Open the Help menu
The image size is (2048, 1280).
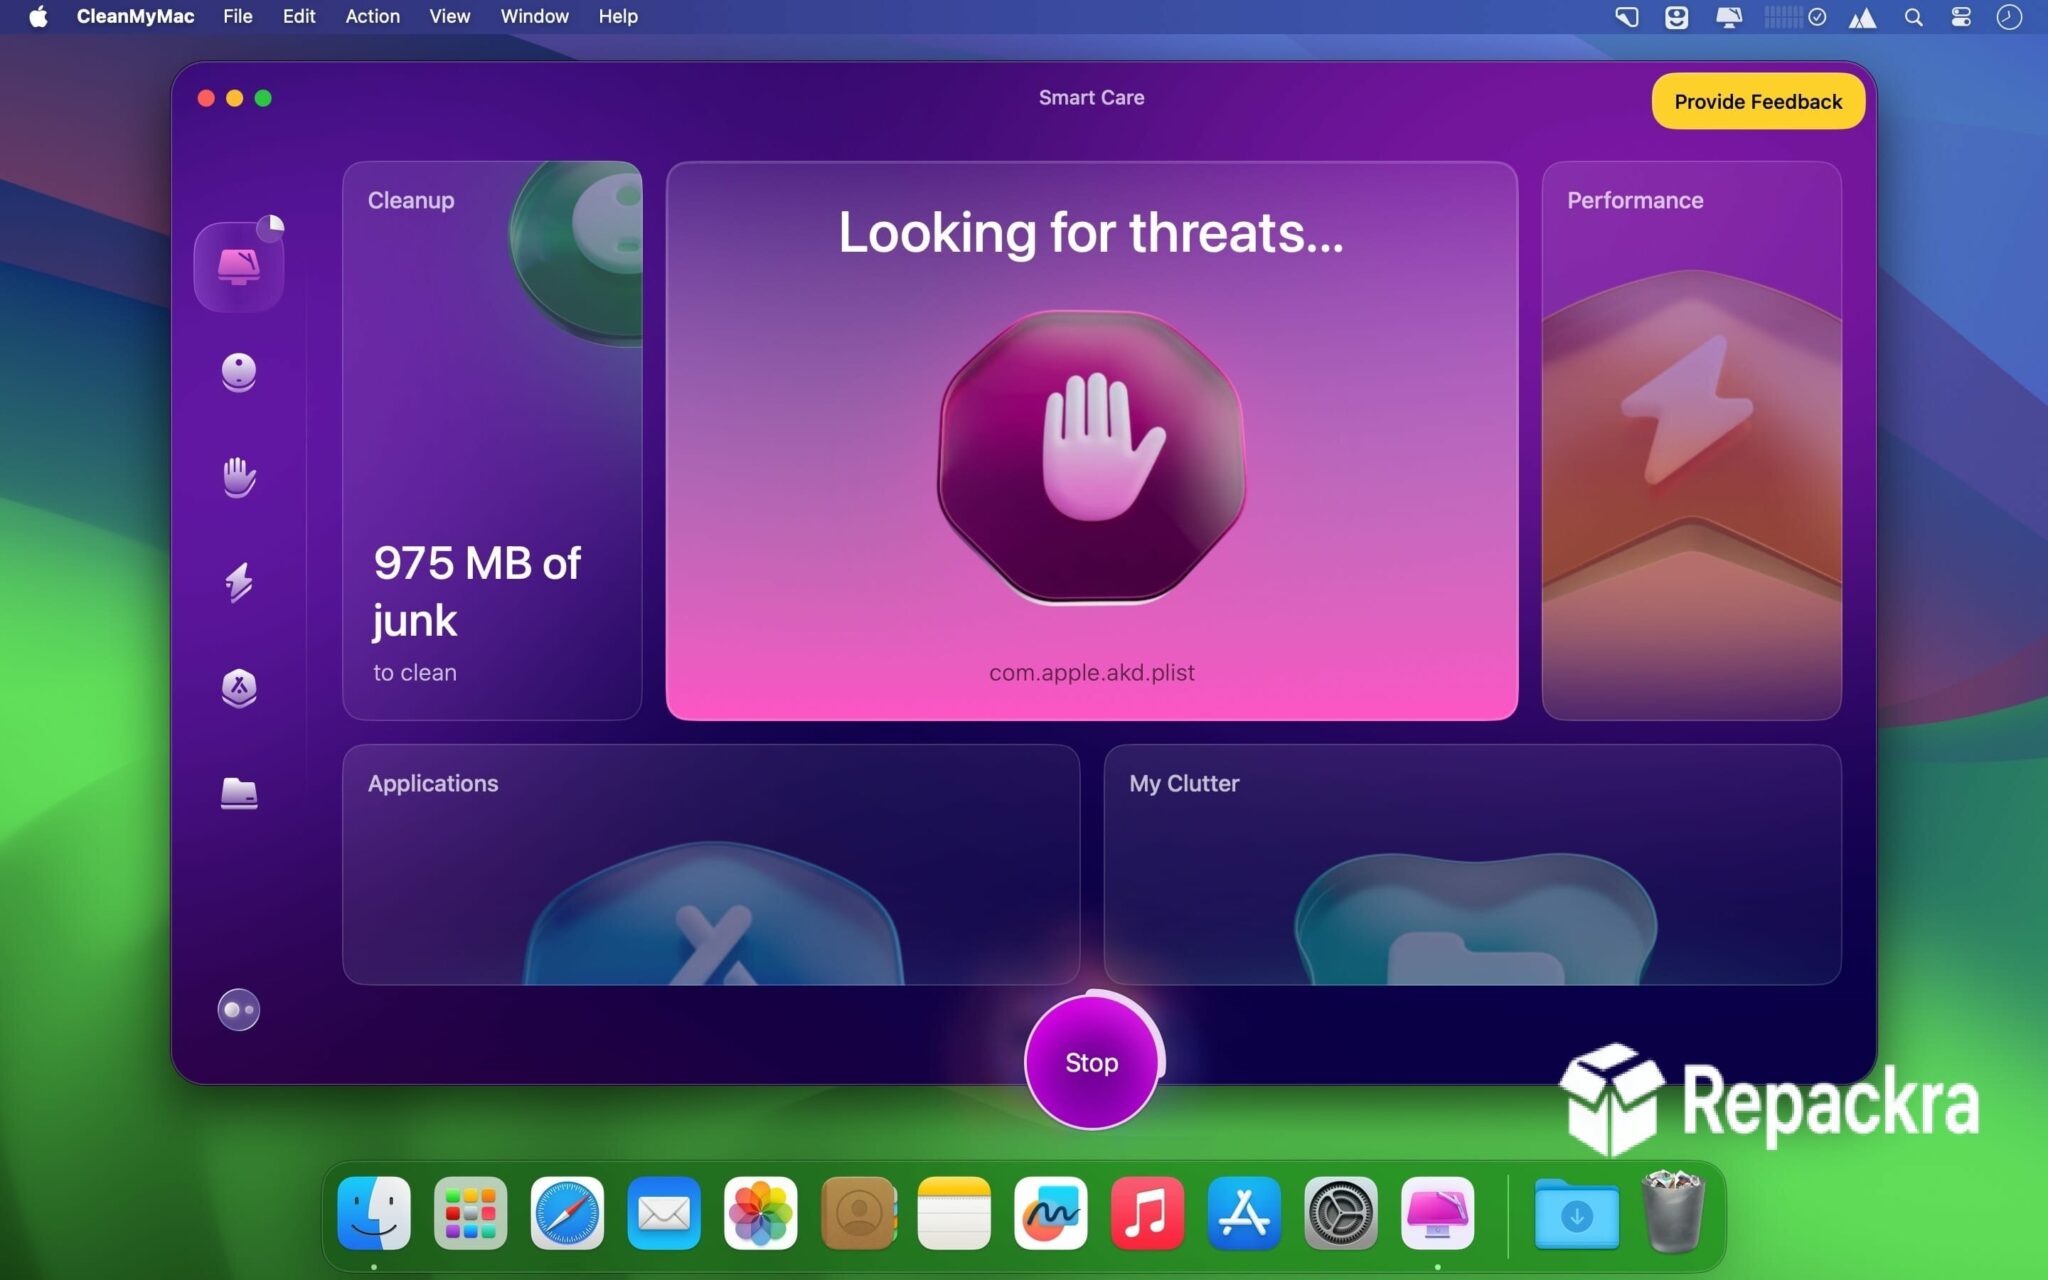tap(618, 16)
